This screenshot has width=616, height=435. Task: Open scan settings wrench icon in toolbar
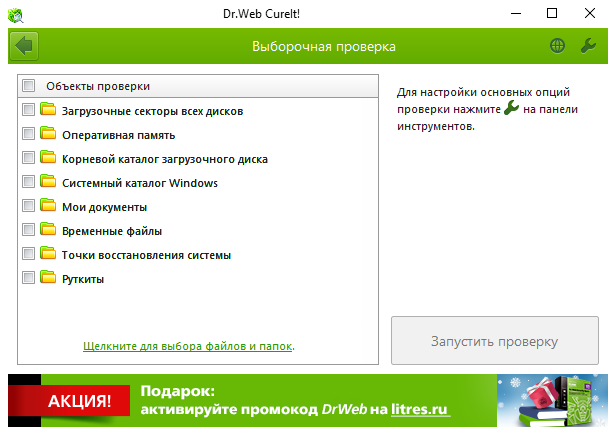tap(588, 46)
